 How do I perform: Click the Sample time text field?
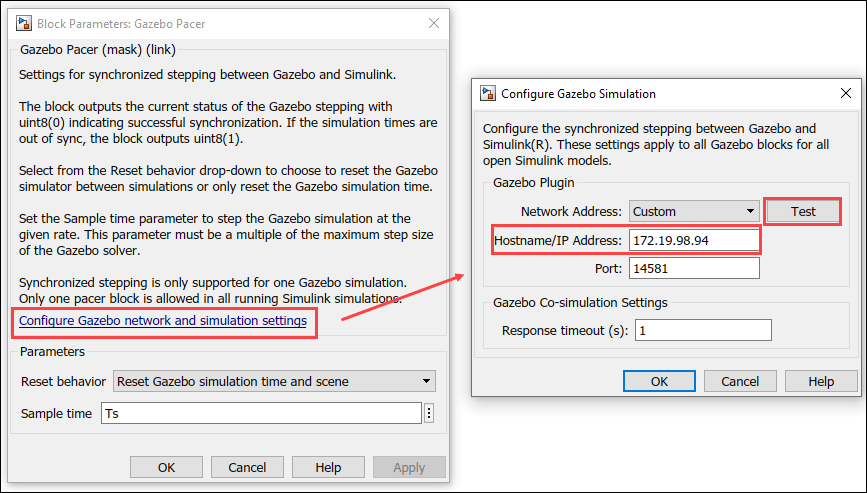click(x=261, y=413)
